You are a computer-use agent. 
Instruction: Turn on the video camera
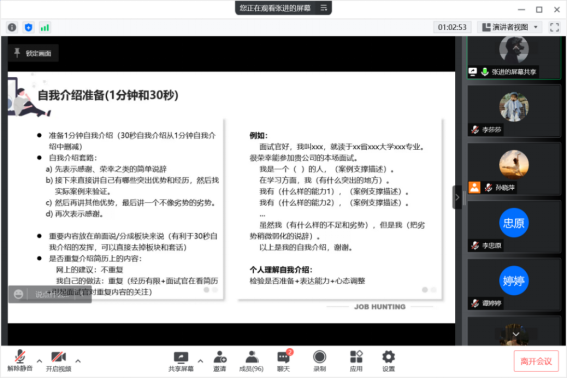pos(59,361)
